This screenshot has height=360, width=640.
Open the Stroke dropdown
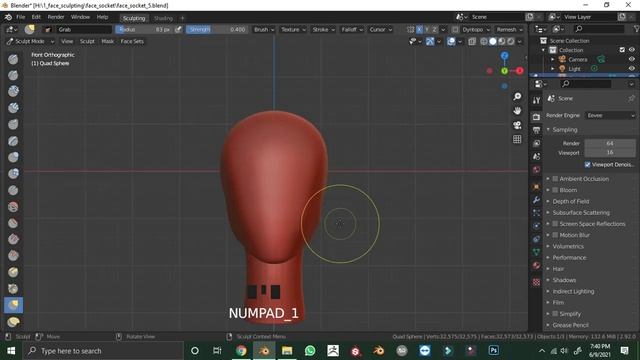click(323, 29)
